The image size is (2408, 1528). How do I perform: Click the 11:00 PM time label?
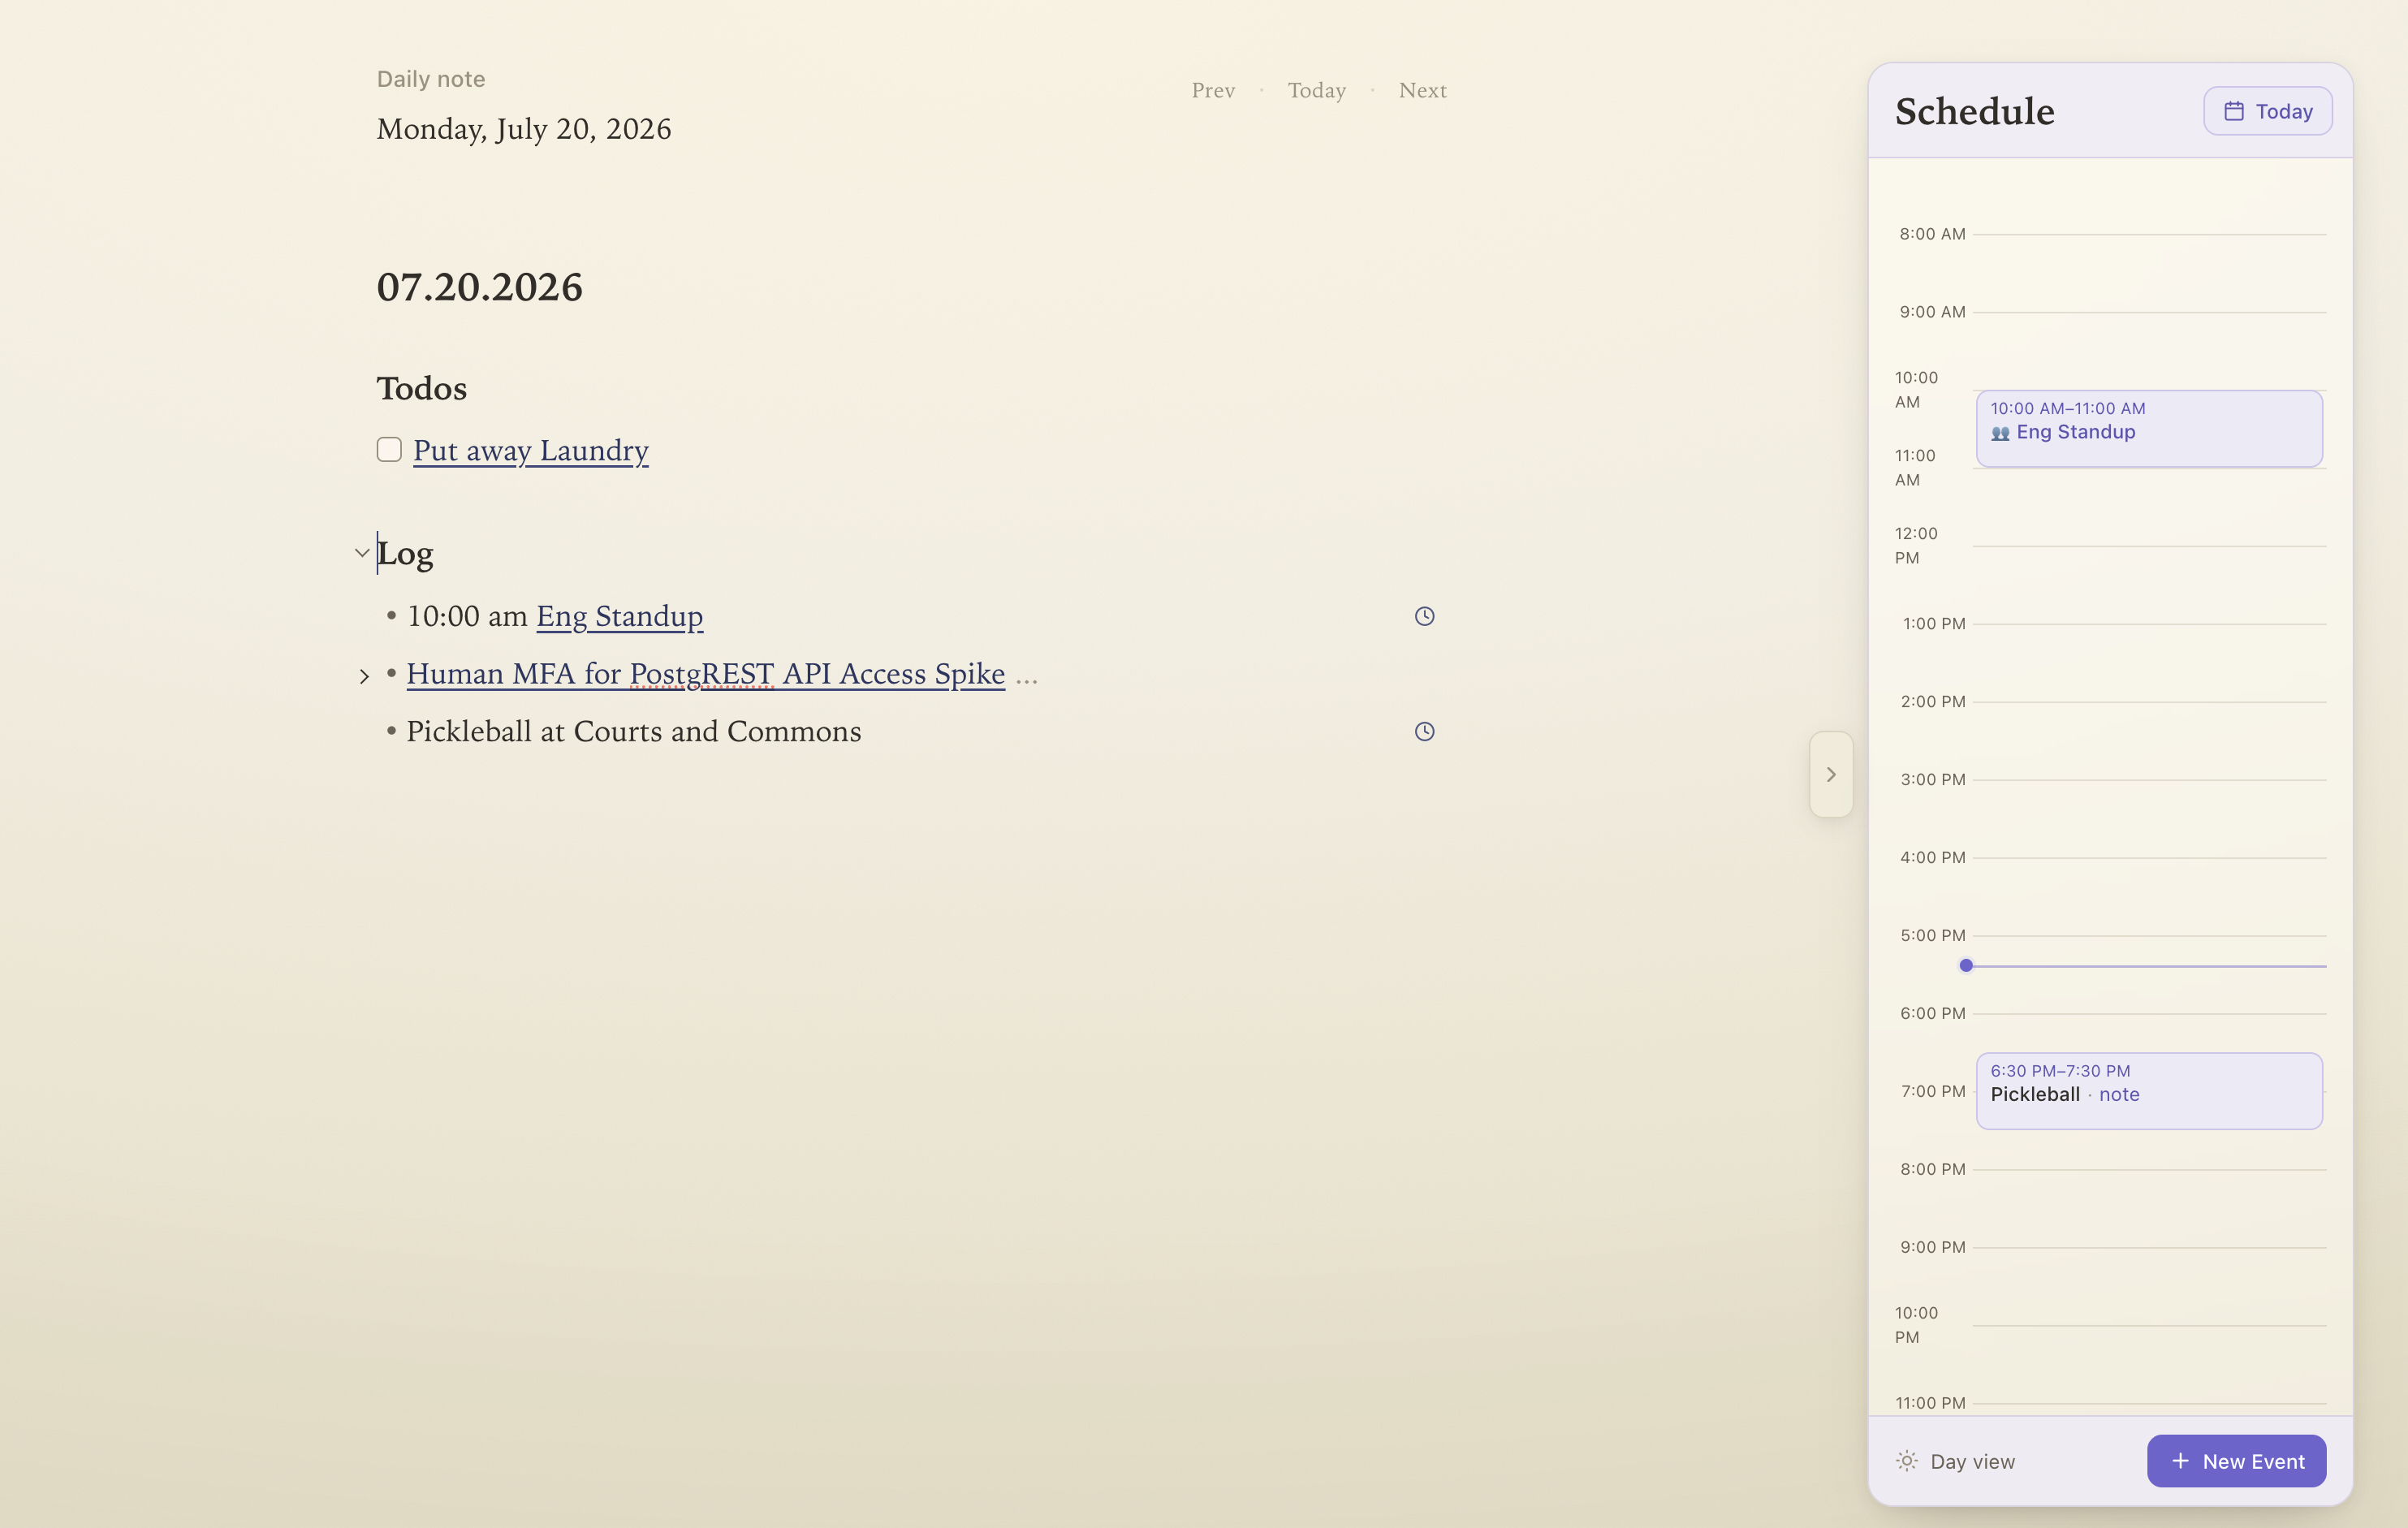pyautogui.click(x=1930, y=1404)
